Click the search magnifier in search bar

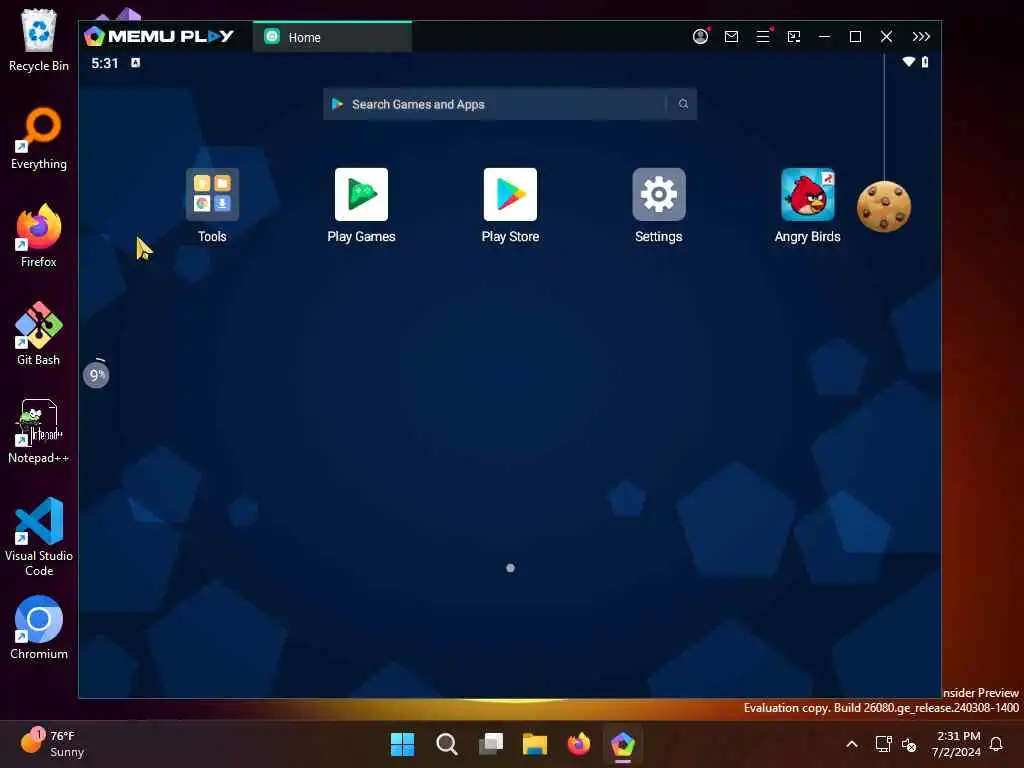point(683,104)
